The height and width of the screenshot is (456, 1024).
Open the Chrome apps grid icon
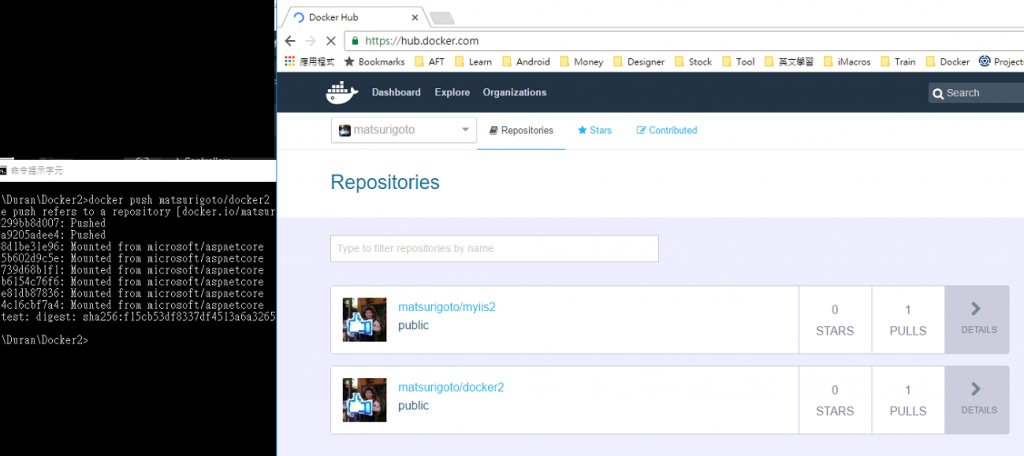tap(290, 61)
